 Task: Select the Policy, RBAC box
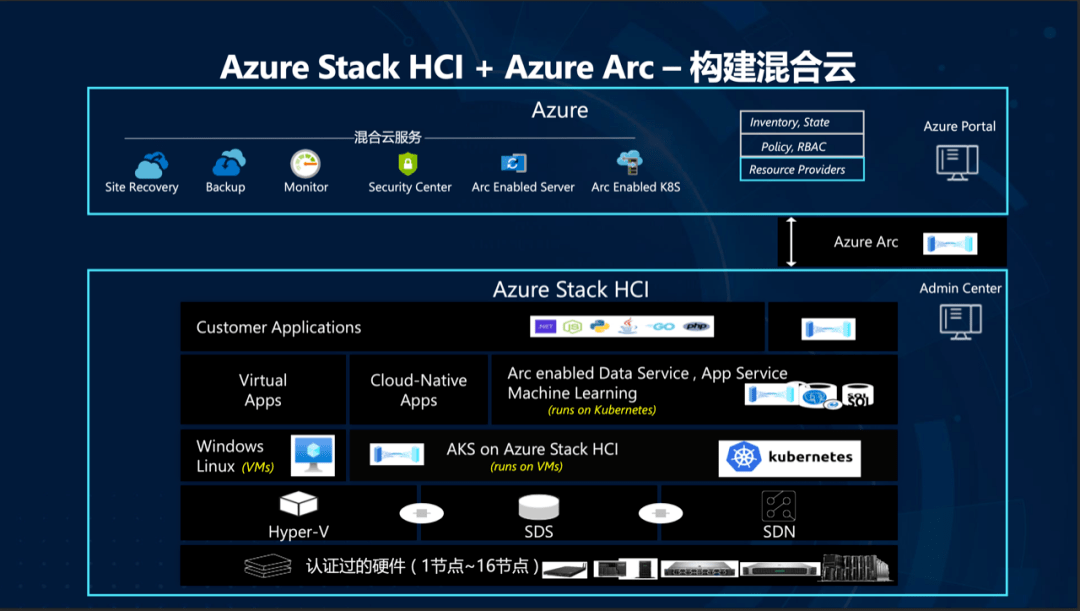[802, 146]
